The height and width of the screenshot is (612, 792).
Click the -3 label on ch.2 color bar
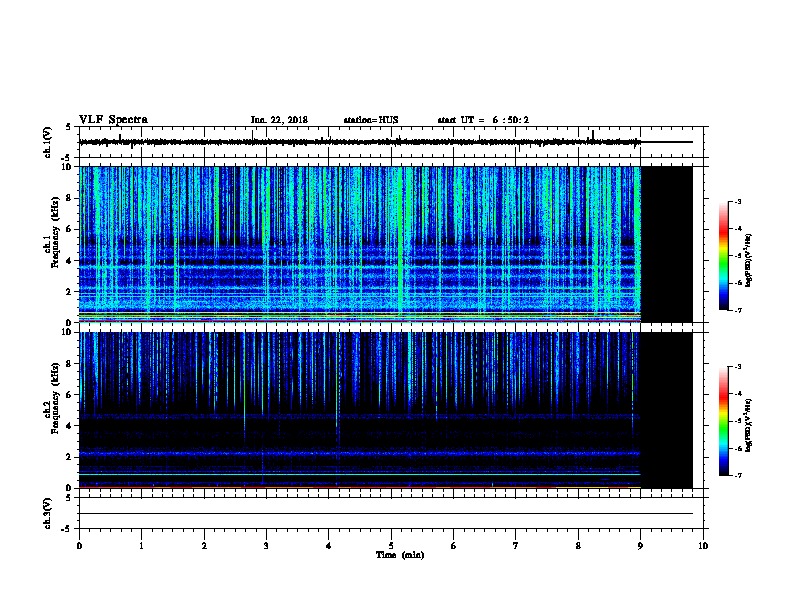click(737, 367)
